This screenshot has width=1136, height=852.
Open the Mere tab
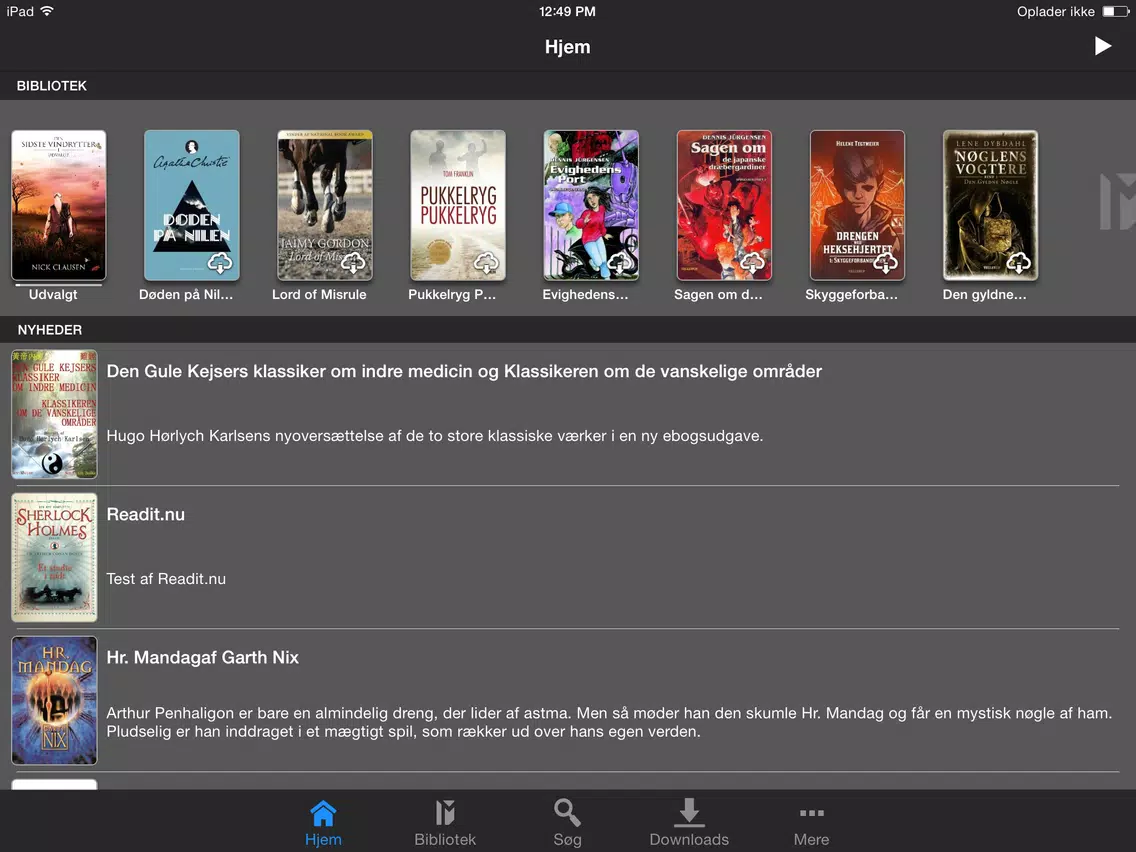point(811,823)
